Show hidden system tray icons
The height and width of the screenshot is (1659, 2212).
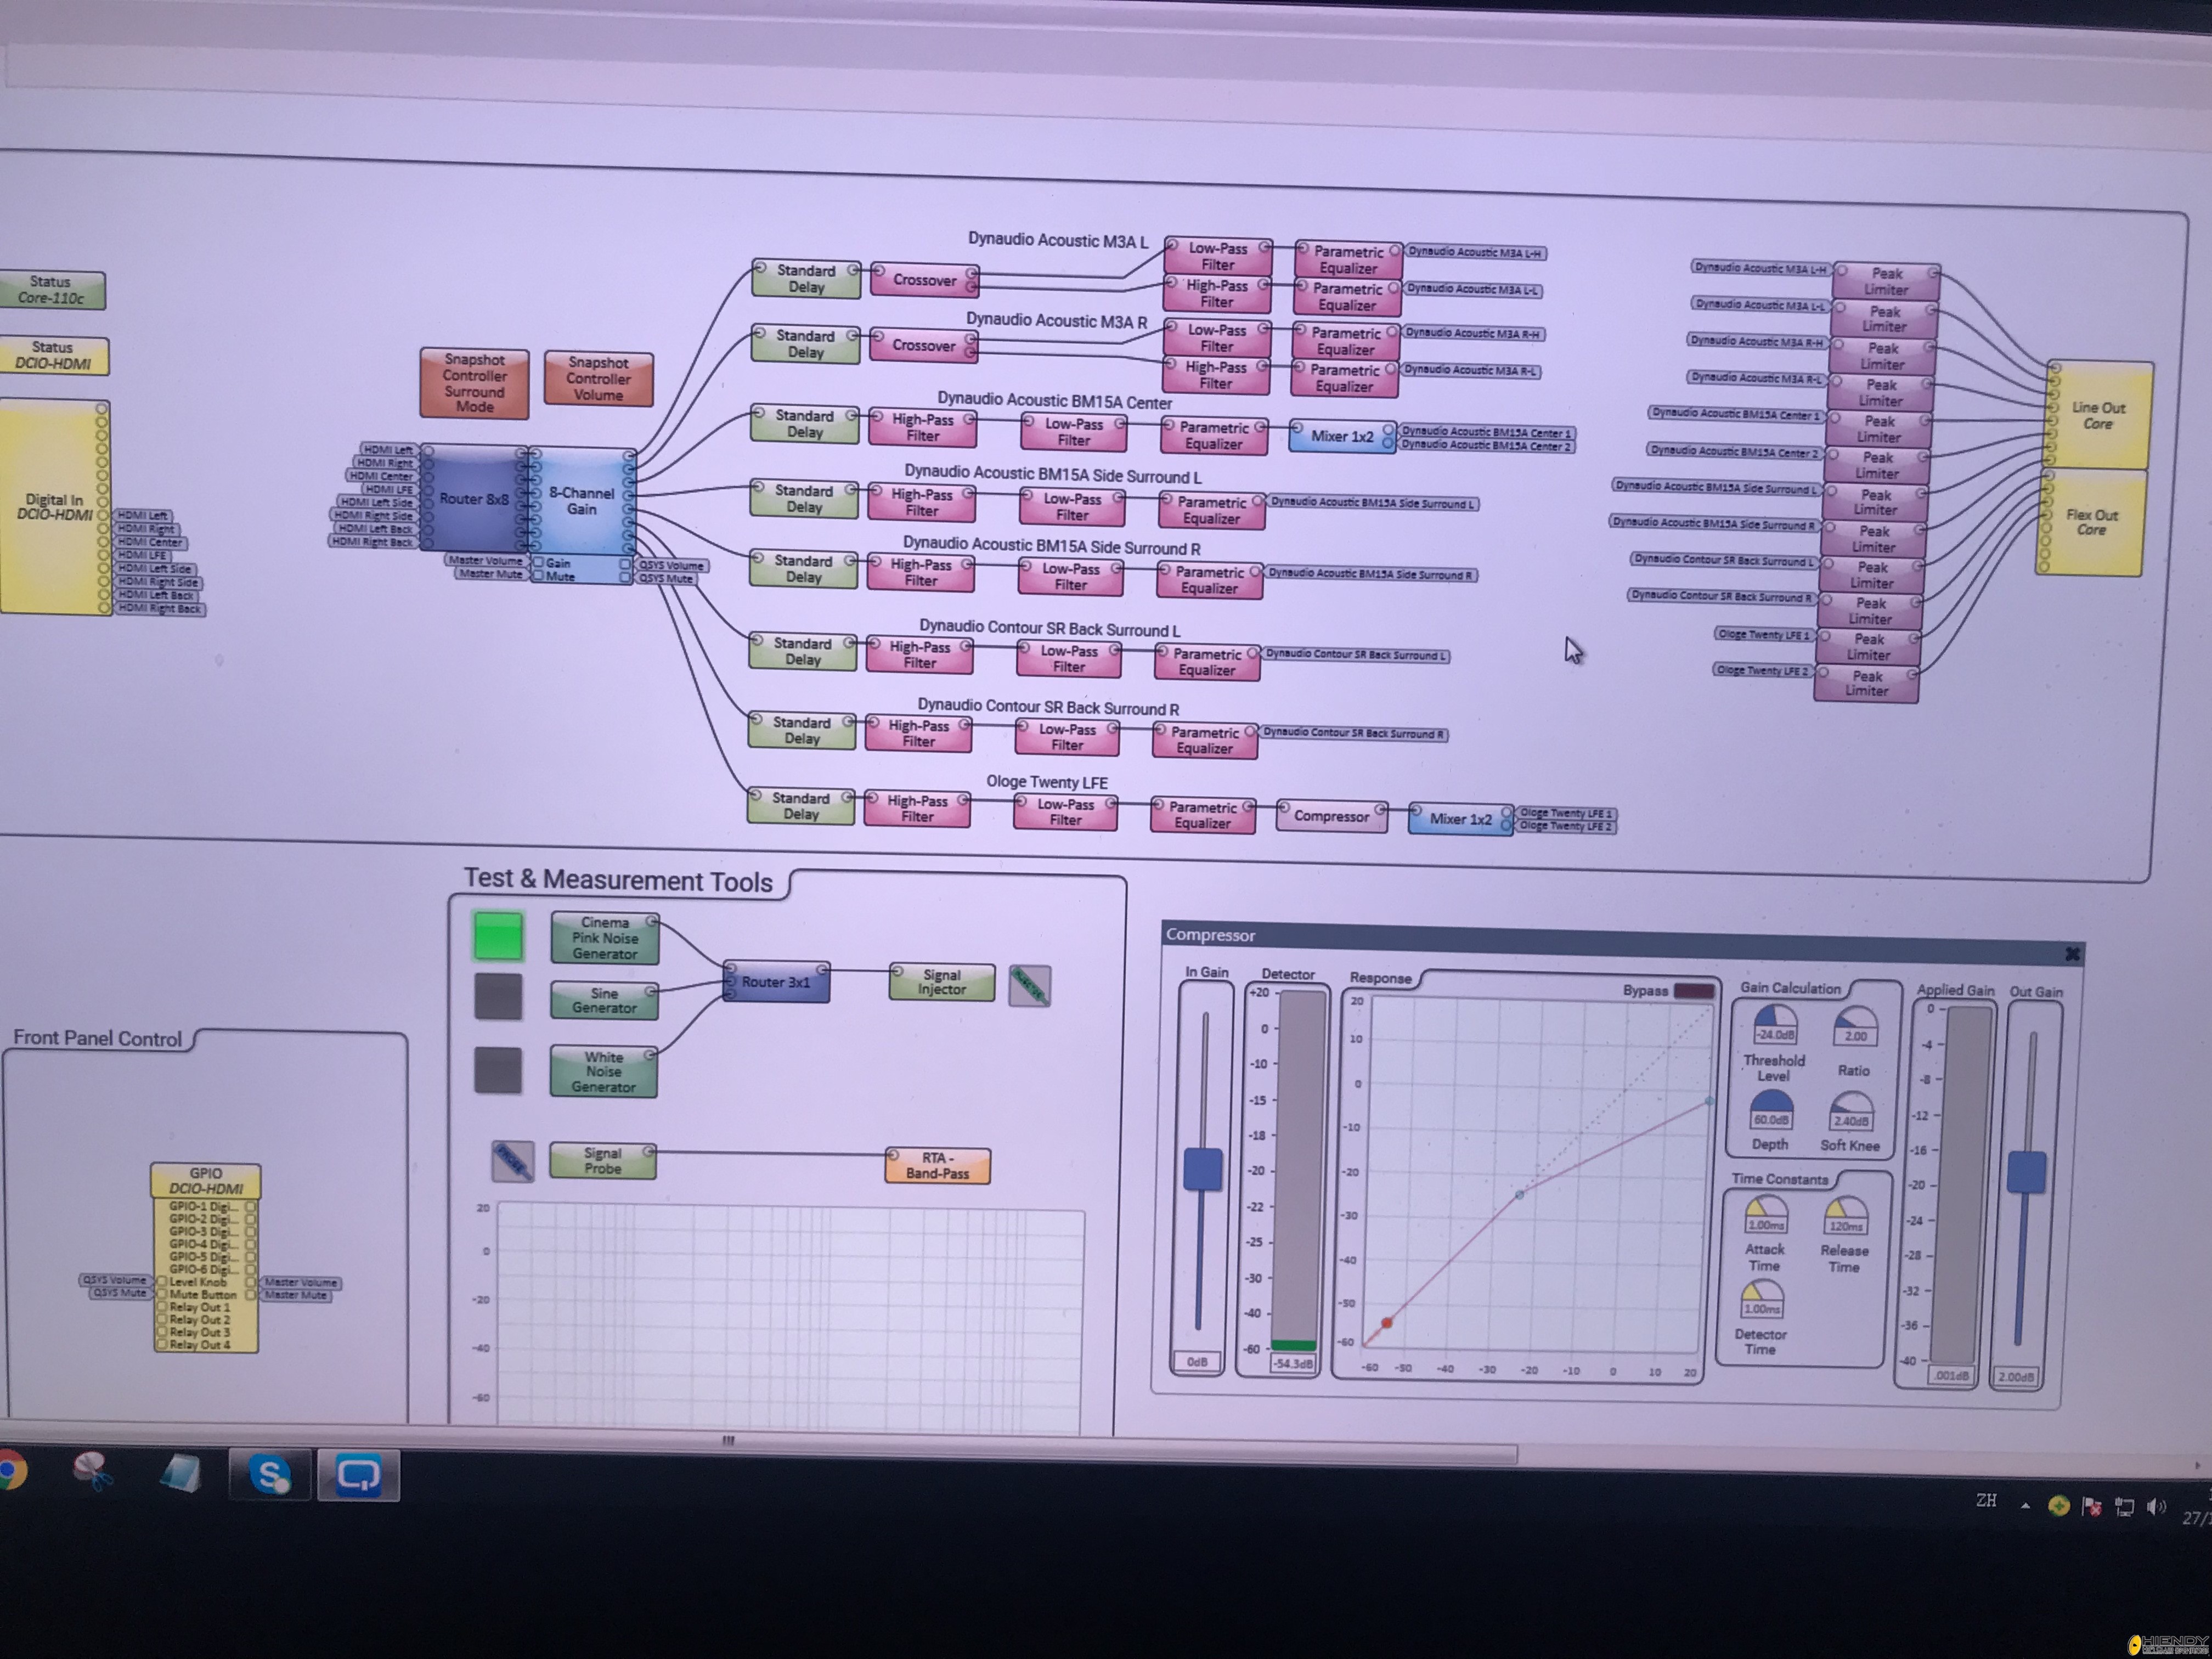point(2025,1505)
